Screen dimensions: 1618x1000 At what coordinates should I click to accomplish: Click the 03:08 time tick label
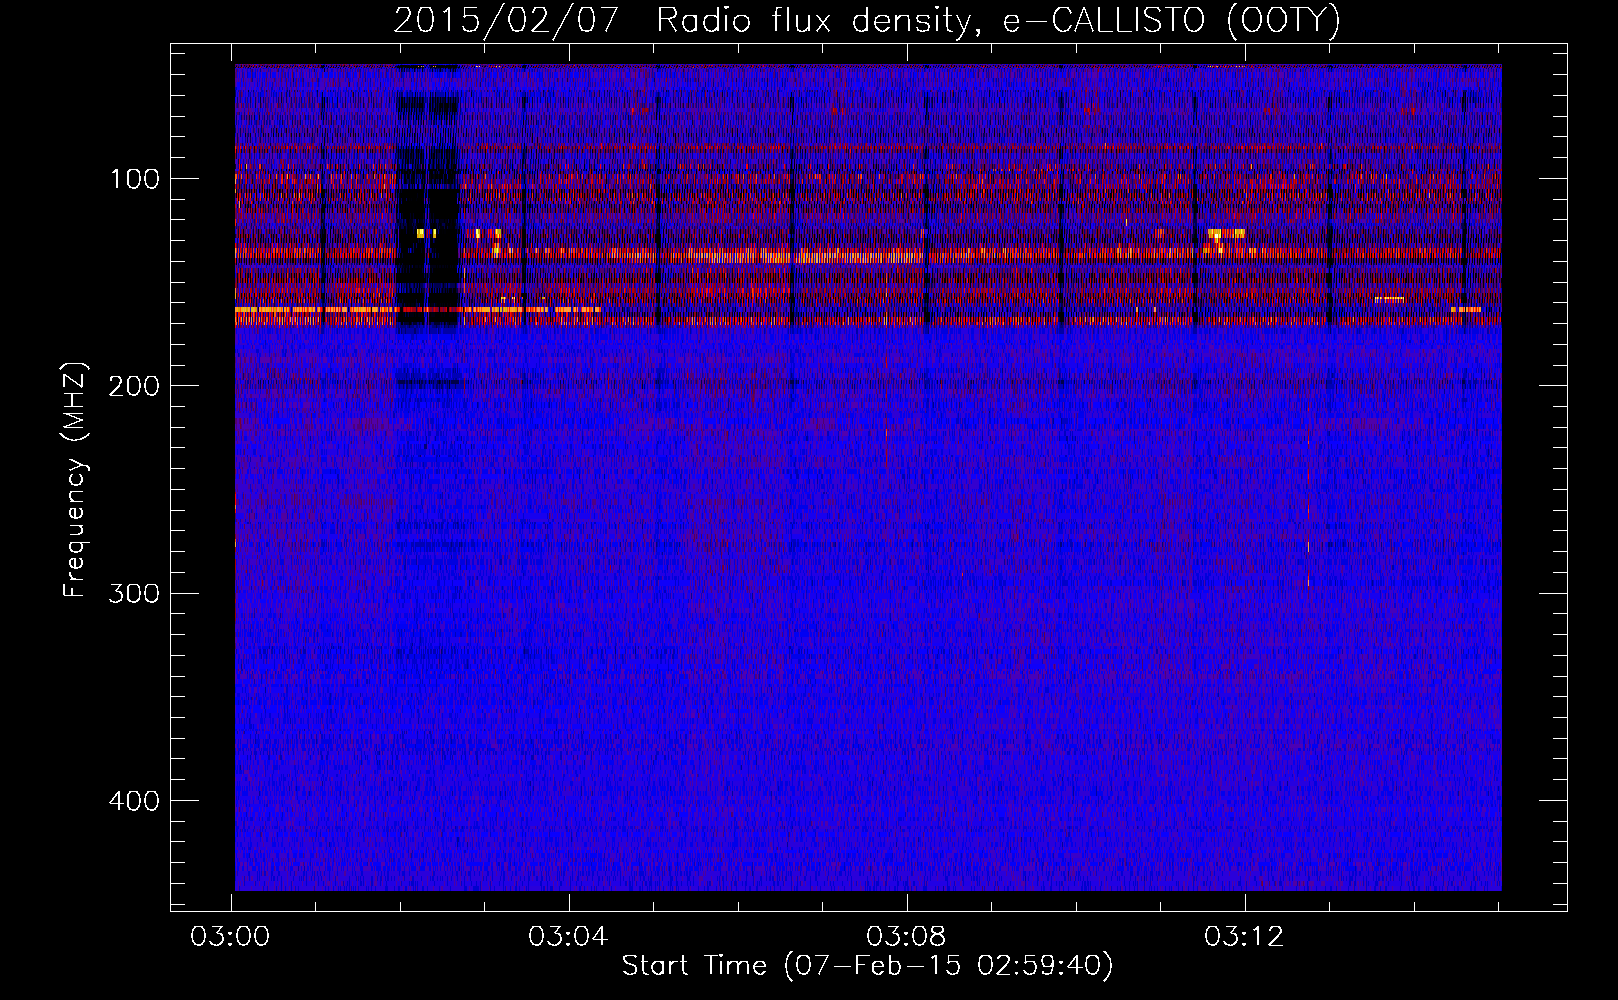point(906,937)
